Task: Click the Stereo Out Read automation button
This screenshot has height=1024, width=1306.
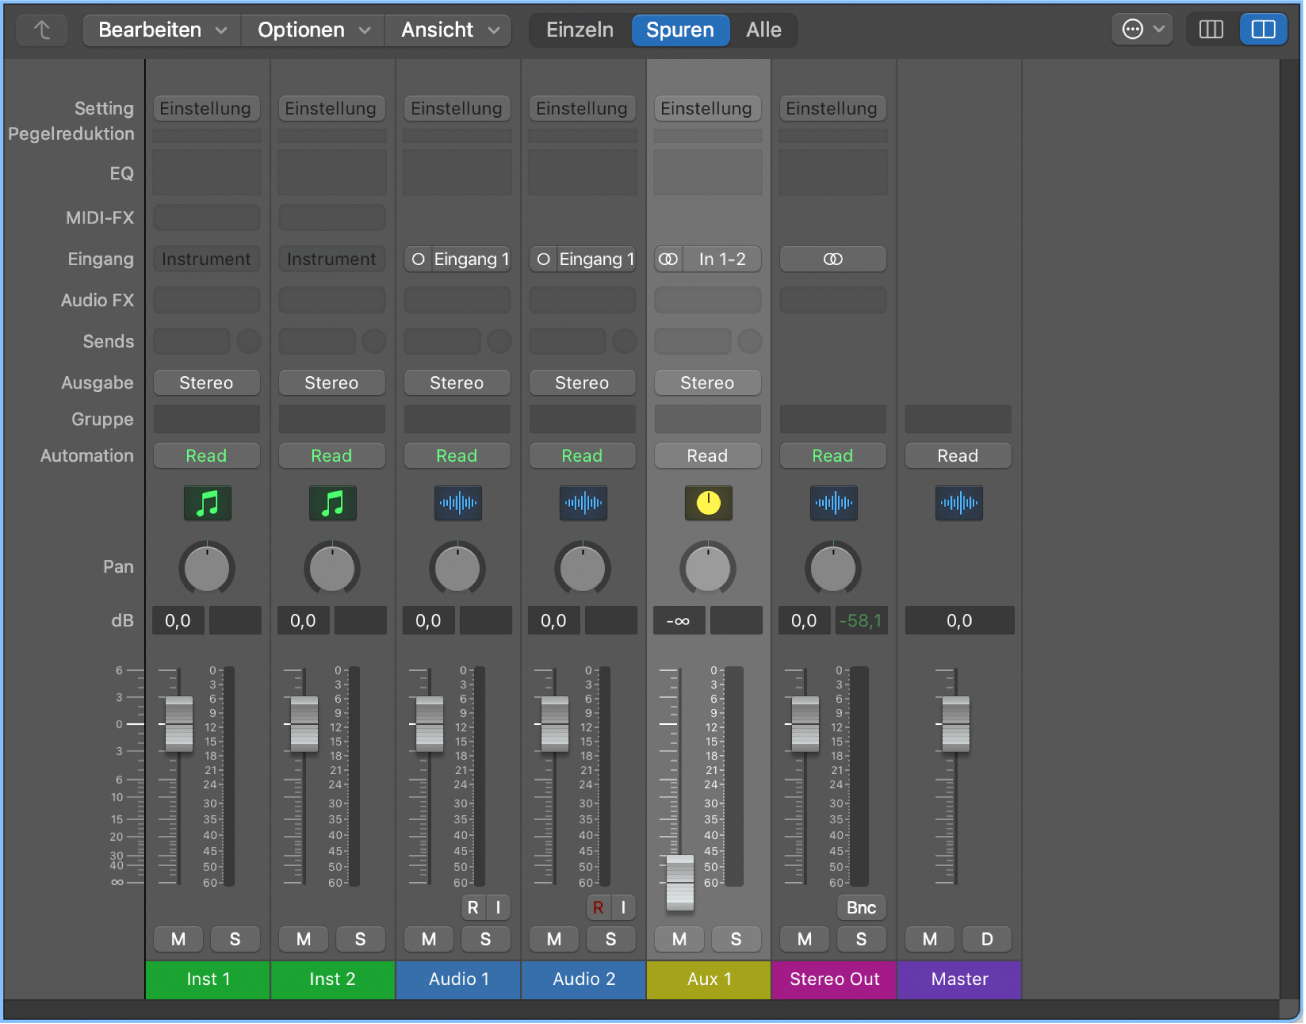Action: click(833, 456)
